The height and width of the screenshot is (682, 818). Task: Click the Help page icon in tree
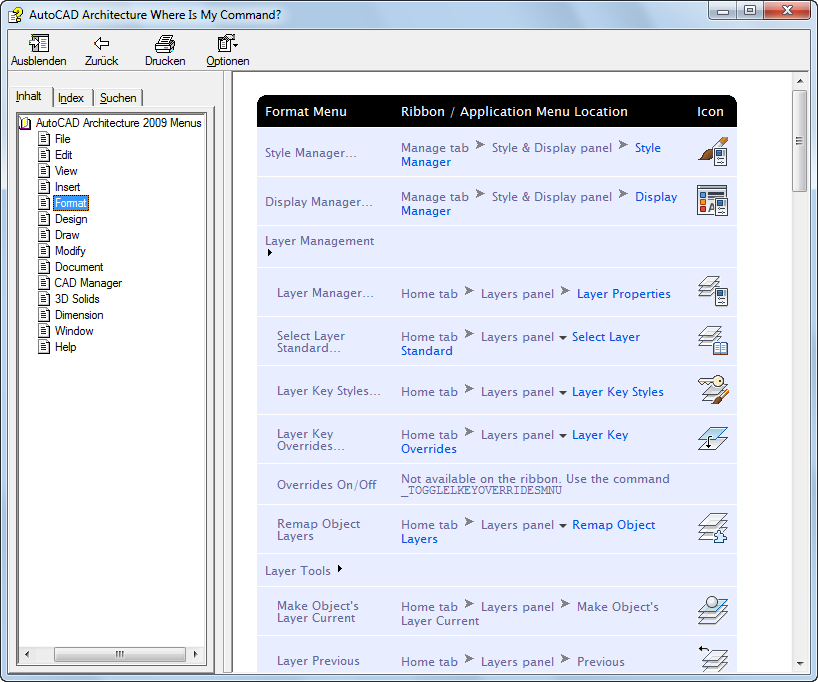tap(44, 347)
